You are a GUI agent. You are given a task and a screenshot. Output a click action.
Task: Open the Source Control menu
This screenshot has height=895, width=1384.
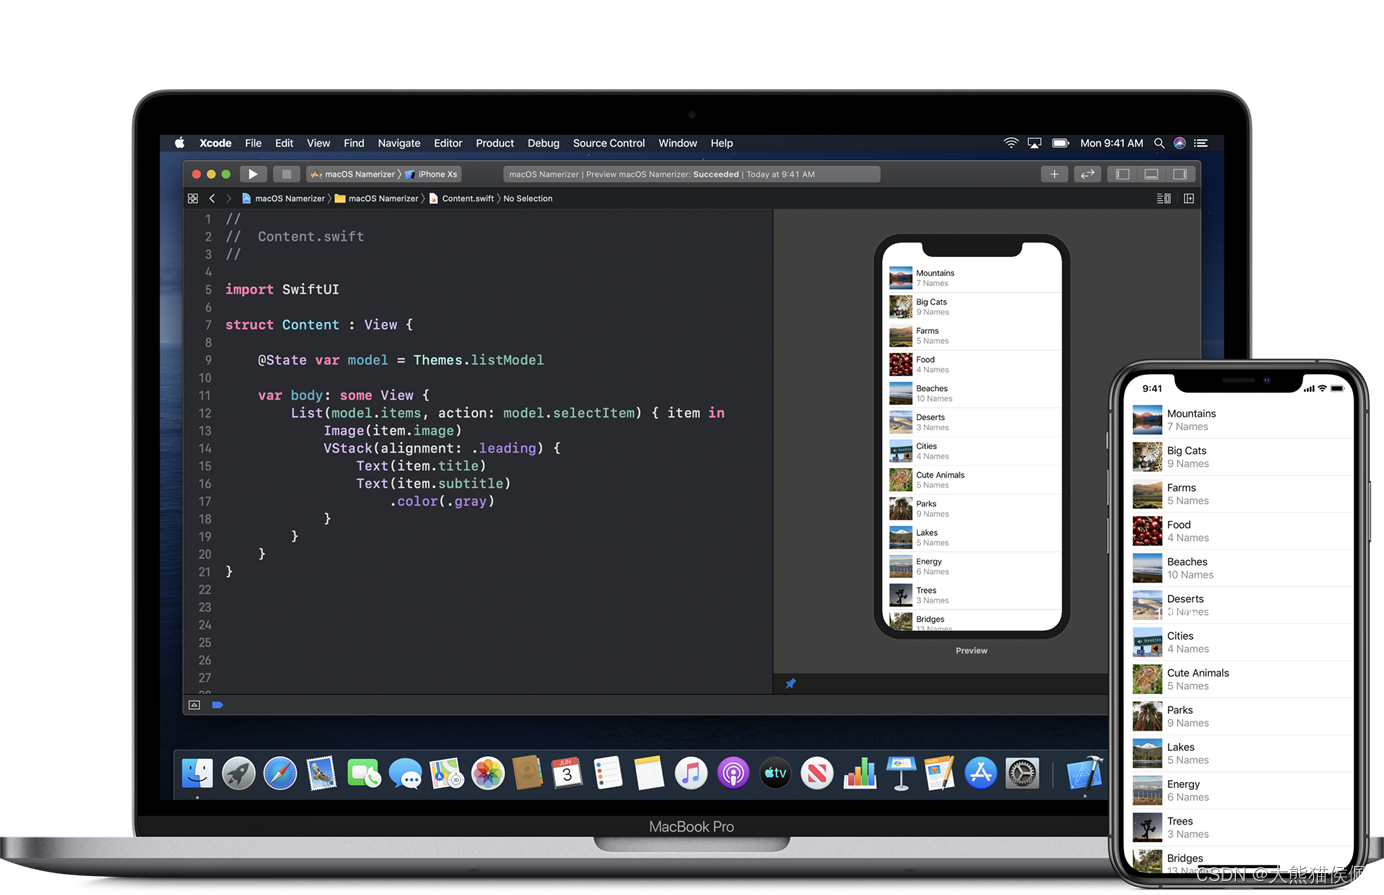(x=608, y=143)
